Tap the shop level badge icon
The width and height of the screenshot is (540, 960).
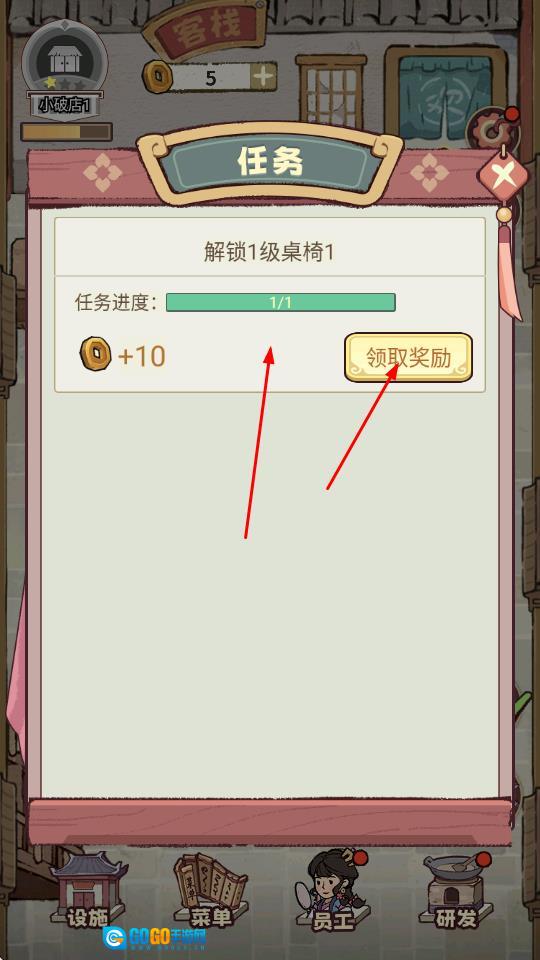pos(65,59)
